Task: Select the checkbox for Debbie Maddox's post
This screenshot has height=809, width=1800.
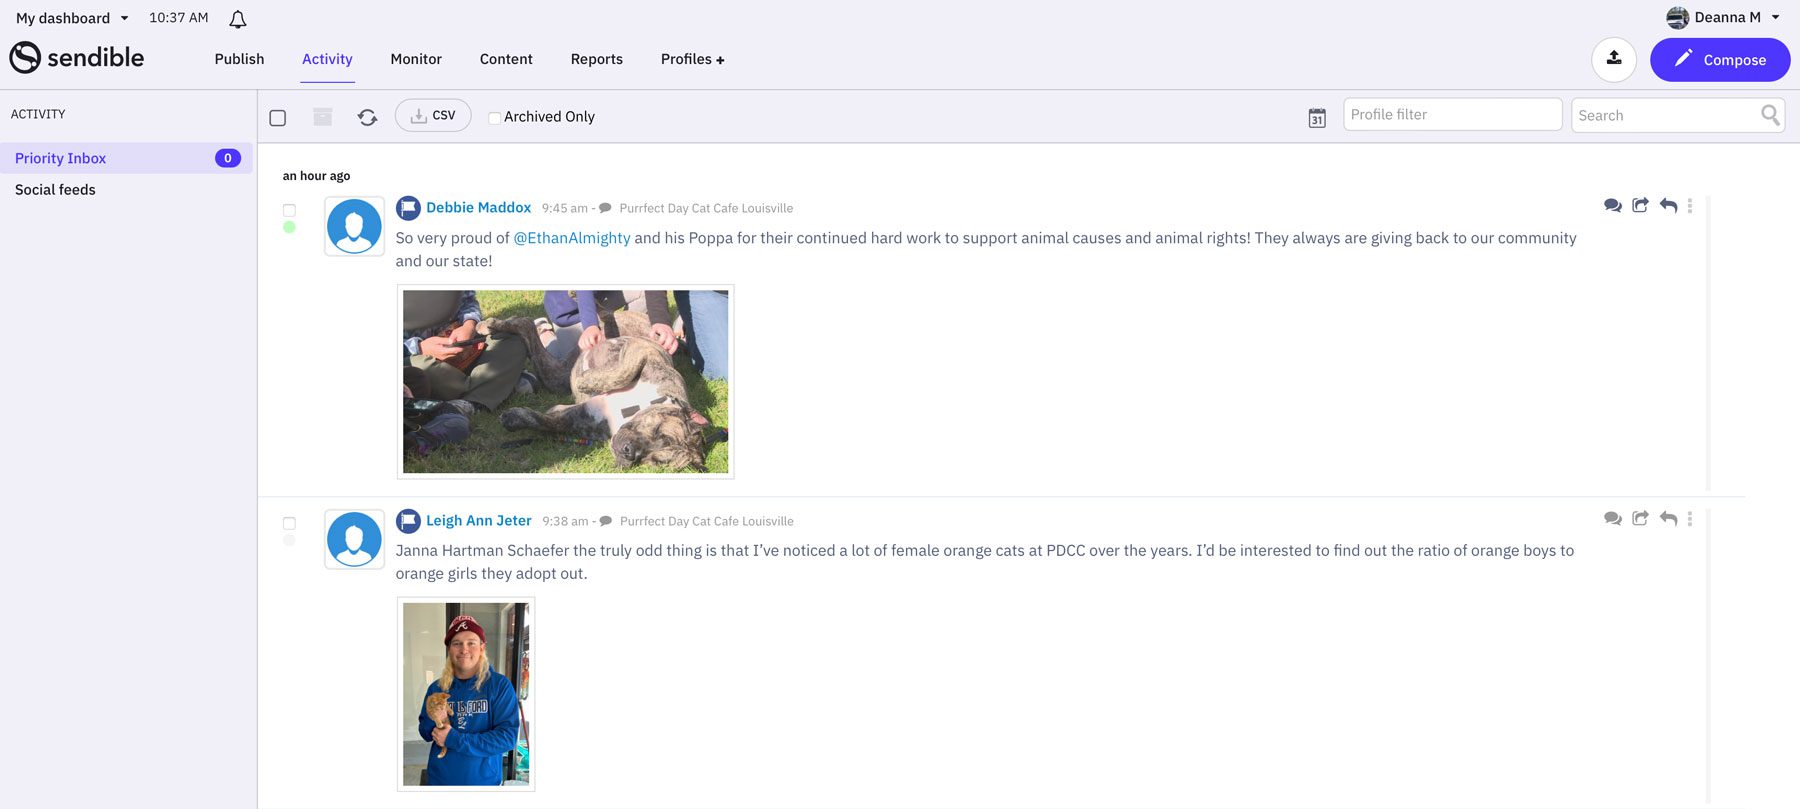Action: tap(289, 210)
